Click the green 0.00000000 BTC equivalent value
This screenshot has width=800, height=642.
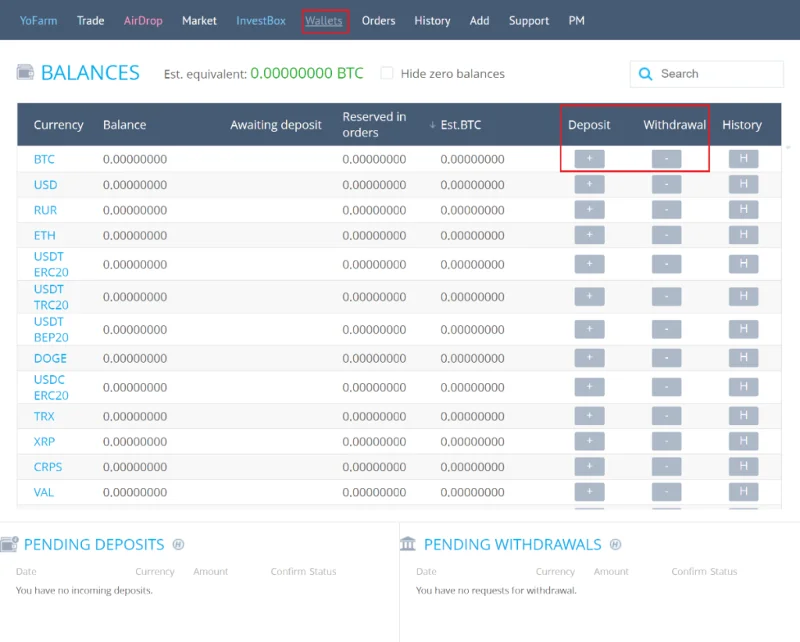point(307,73)
